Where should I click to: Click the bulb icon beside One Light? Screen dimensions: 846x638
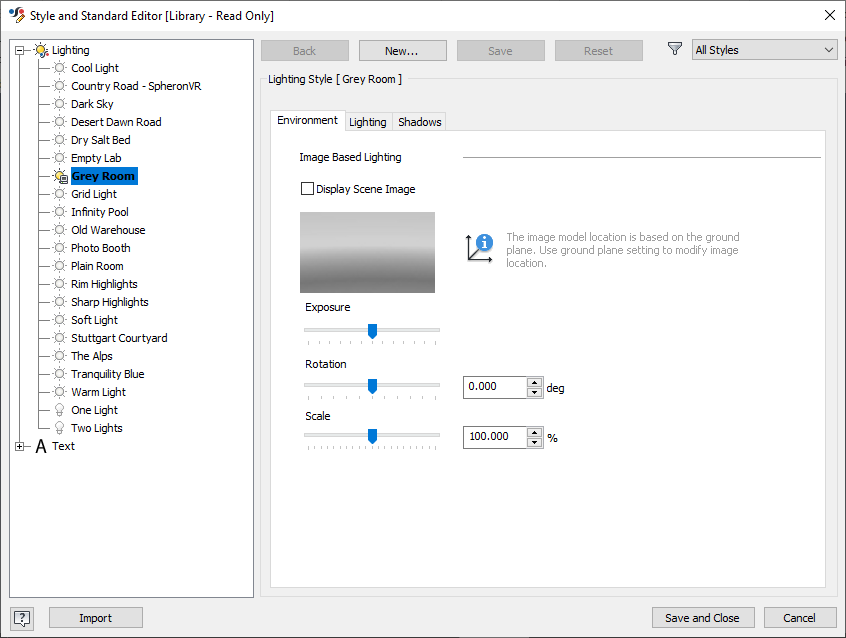pyautogui.click(x=57, y=409)
